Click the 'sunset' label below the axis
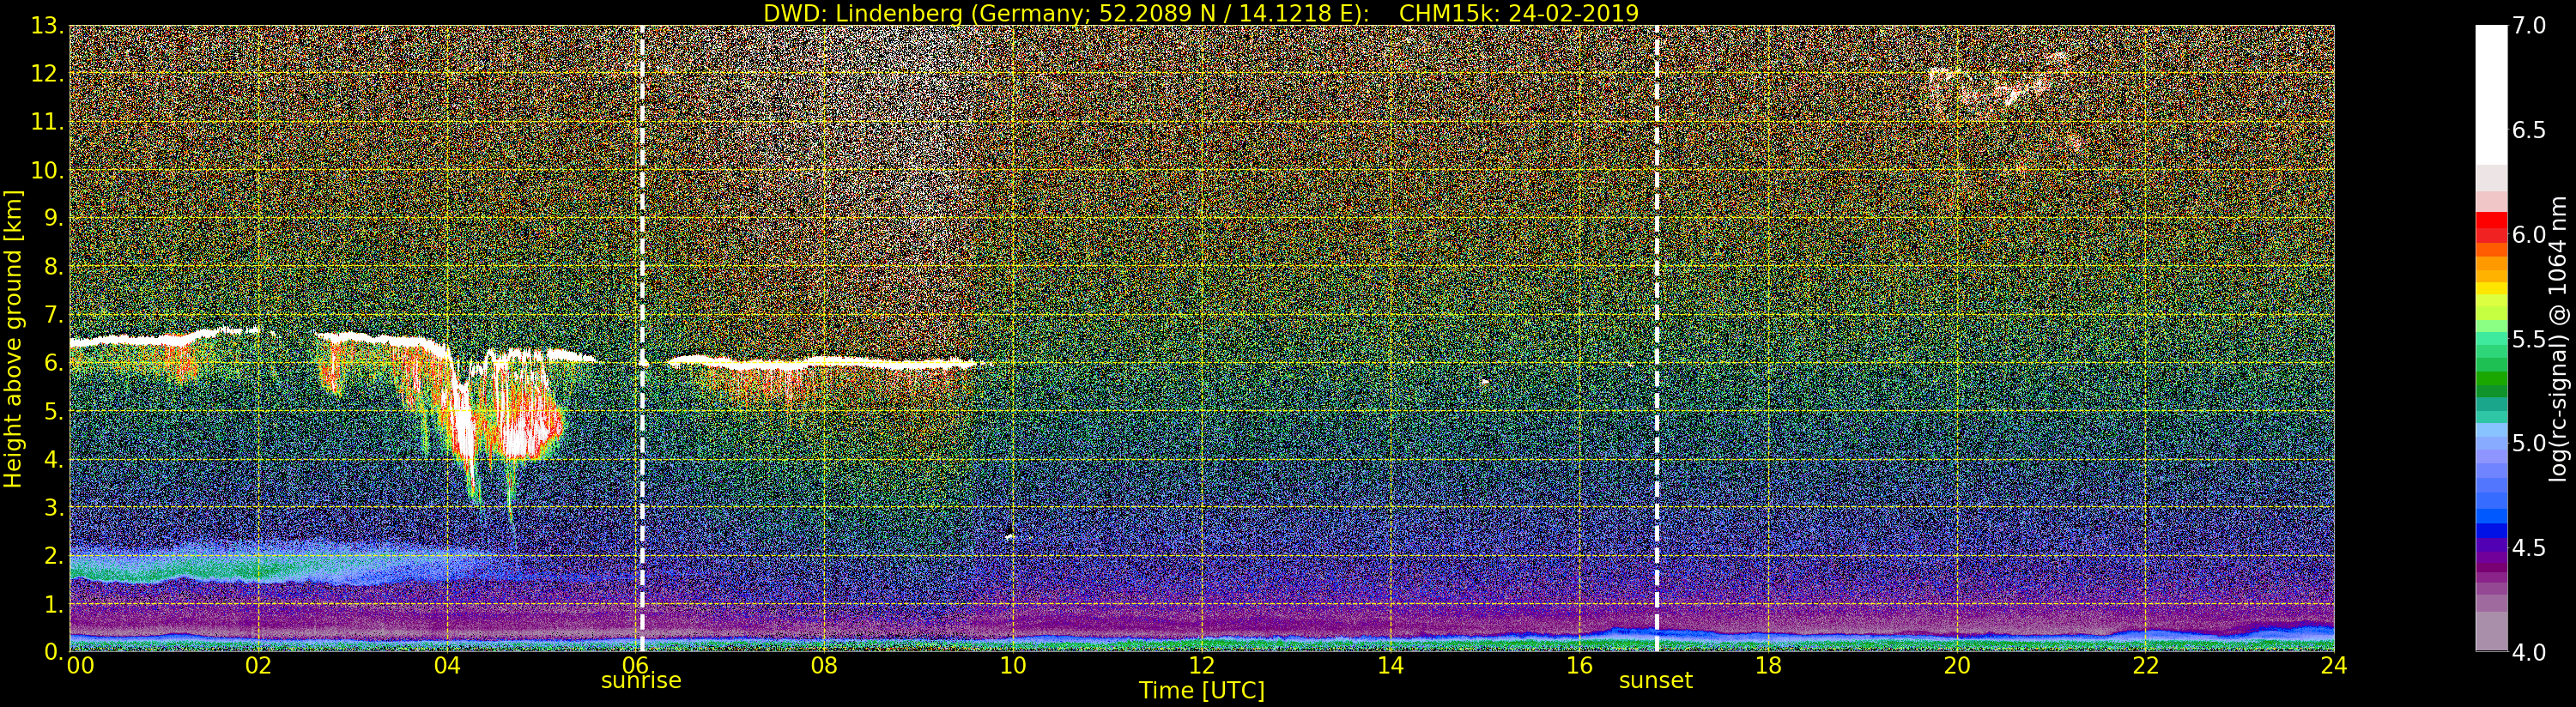Screen dimensions: 2576x707 [x=1656, y=681]
